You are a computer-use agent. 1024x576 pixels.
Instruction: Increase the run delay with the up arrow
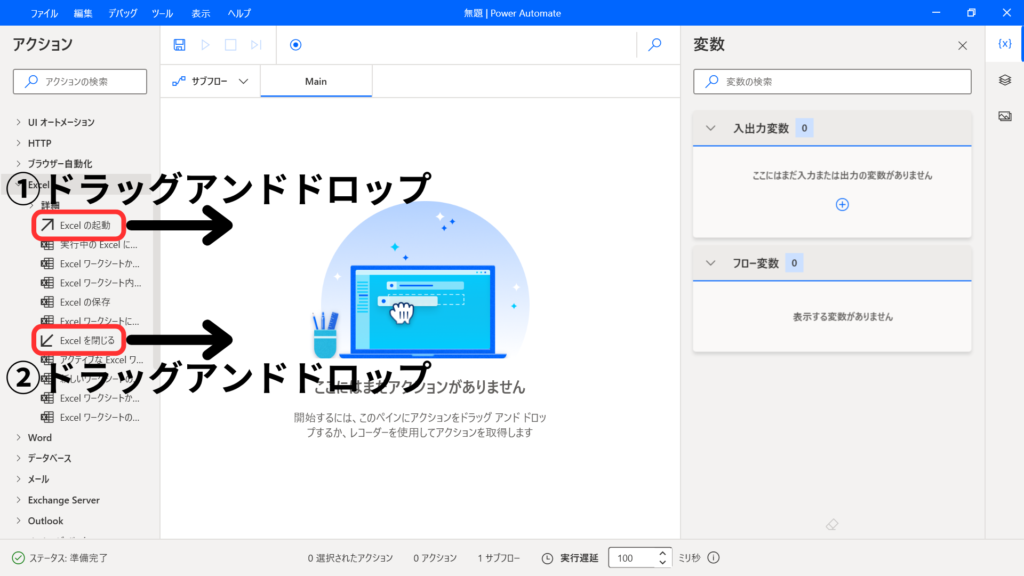(662, 553)
